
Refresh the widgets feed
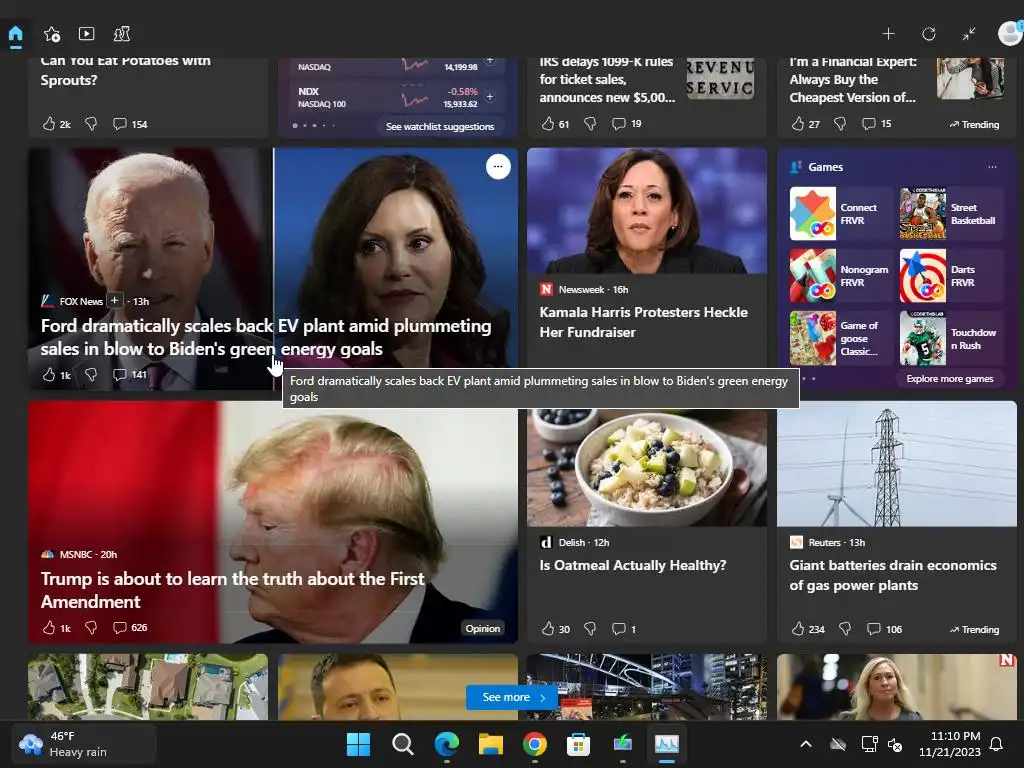(929, 34)
